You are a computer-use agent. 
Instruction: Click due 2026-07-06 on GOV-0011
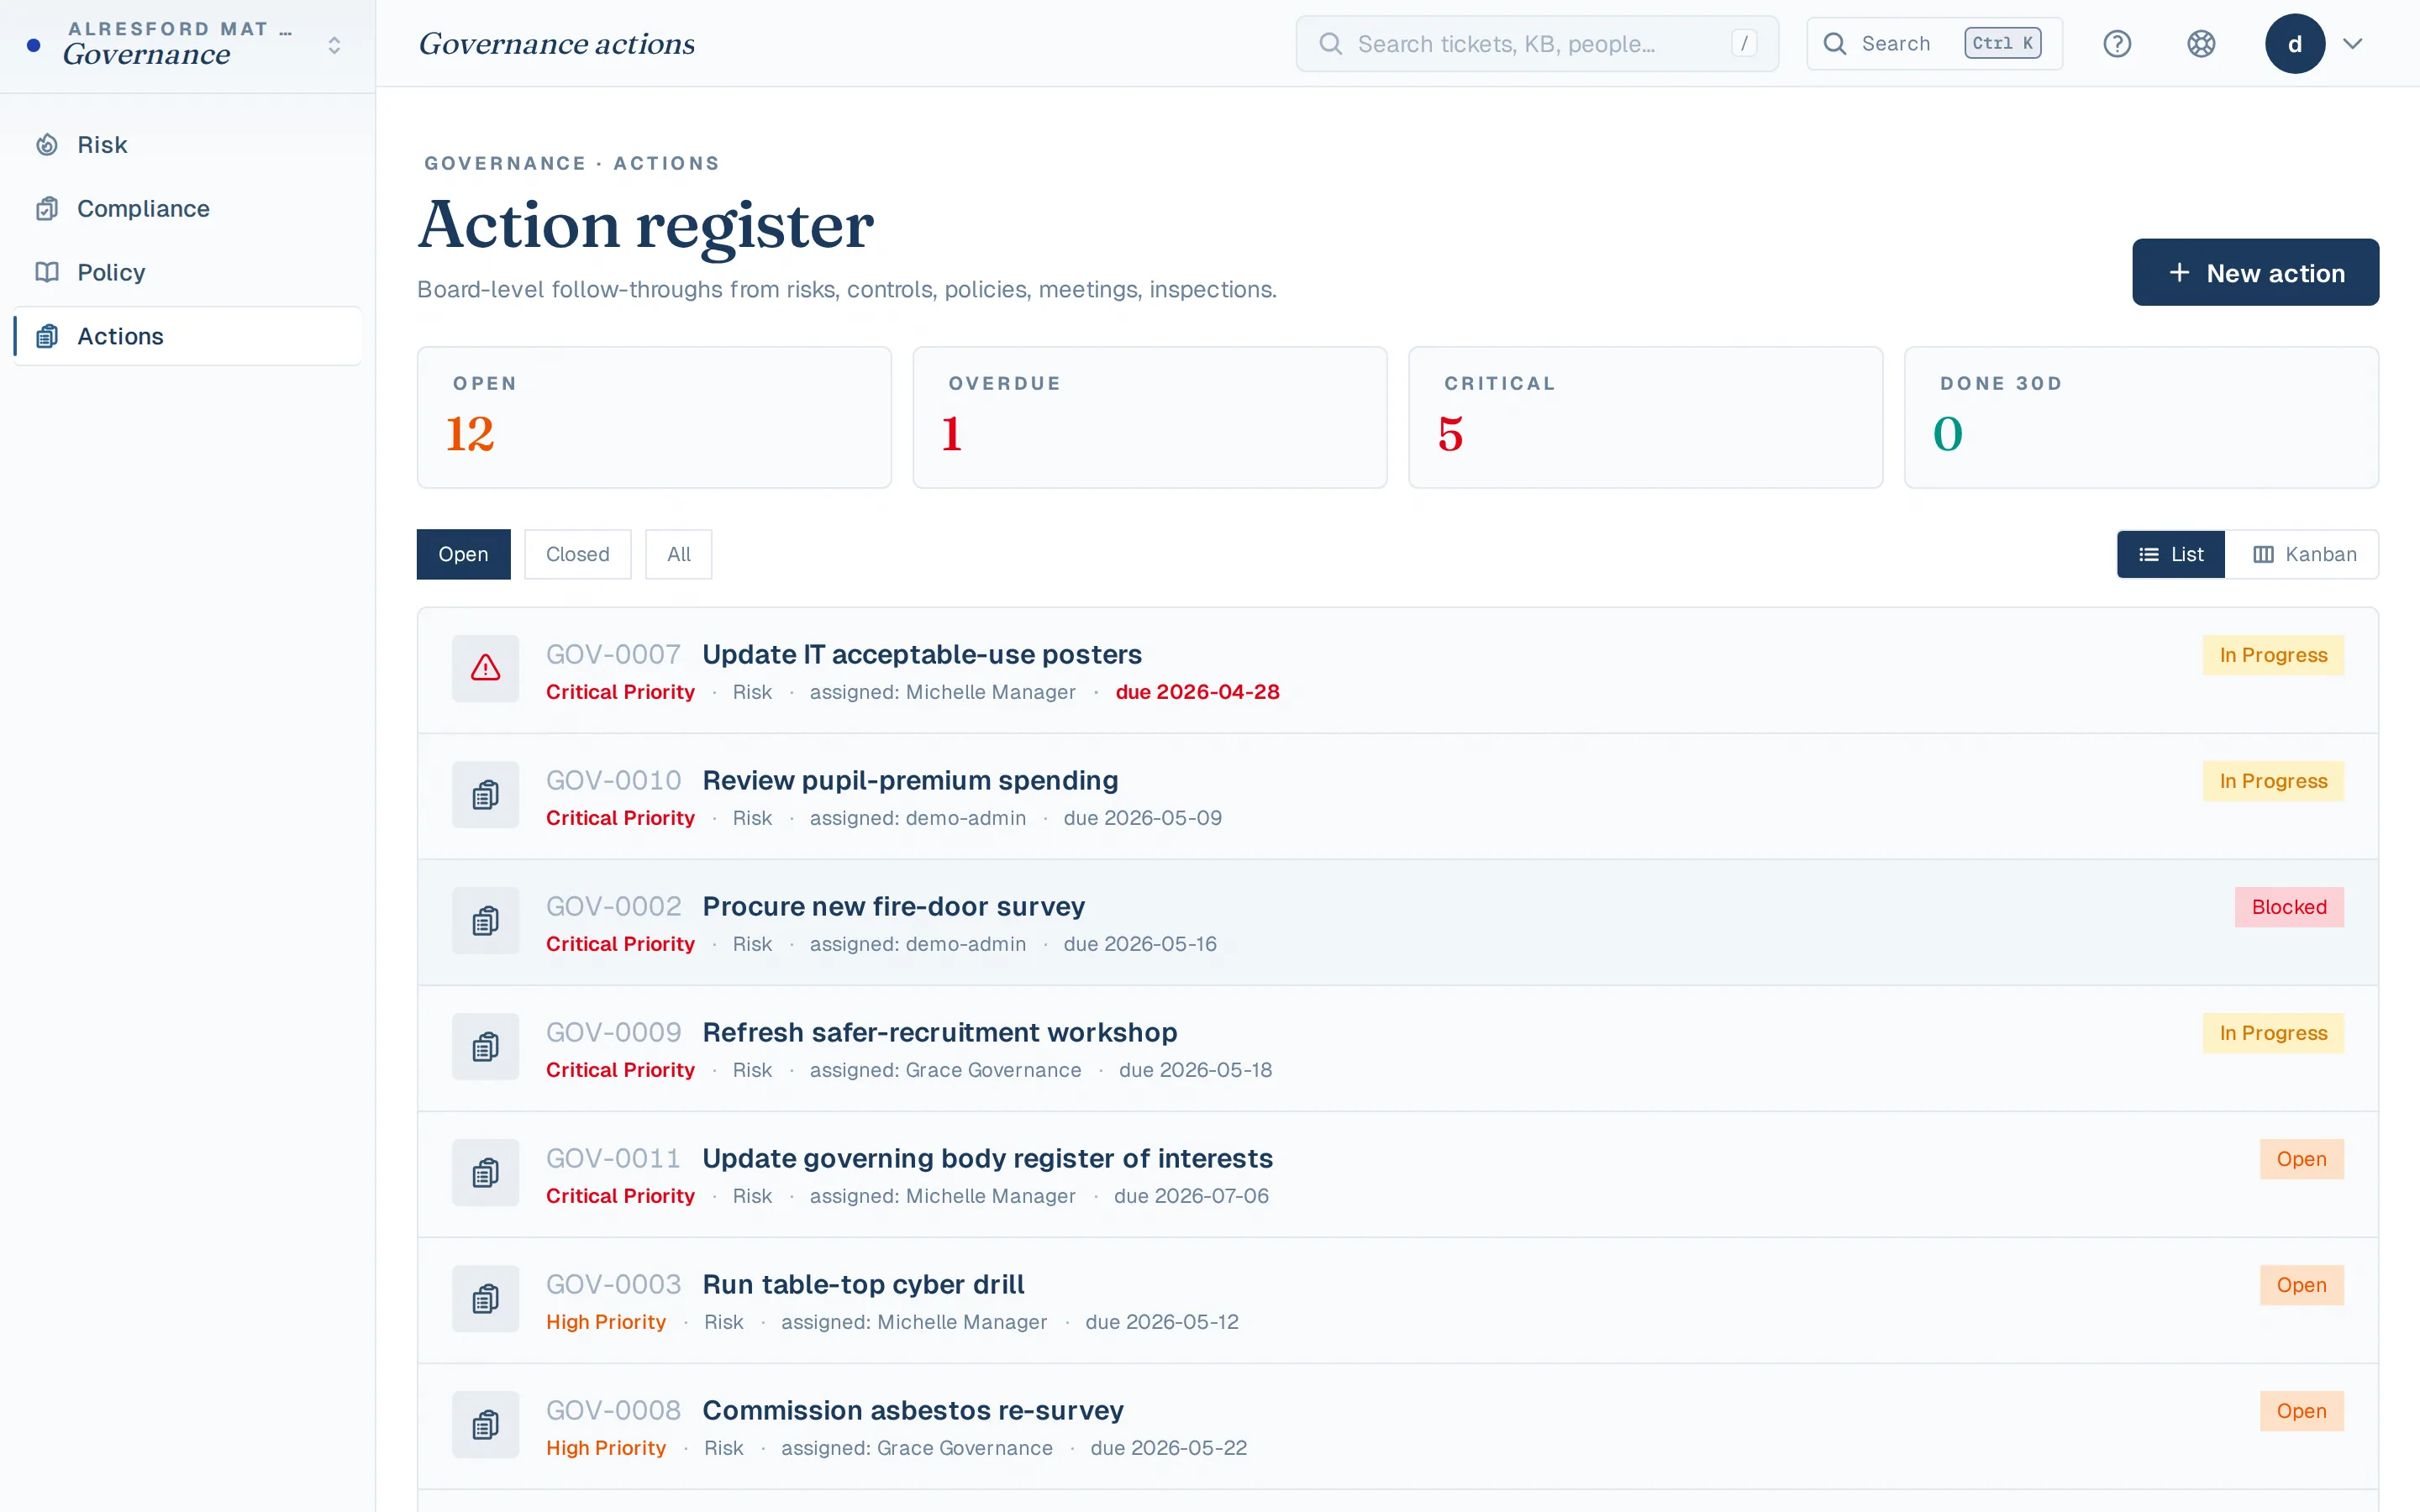(1191, 1196)
